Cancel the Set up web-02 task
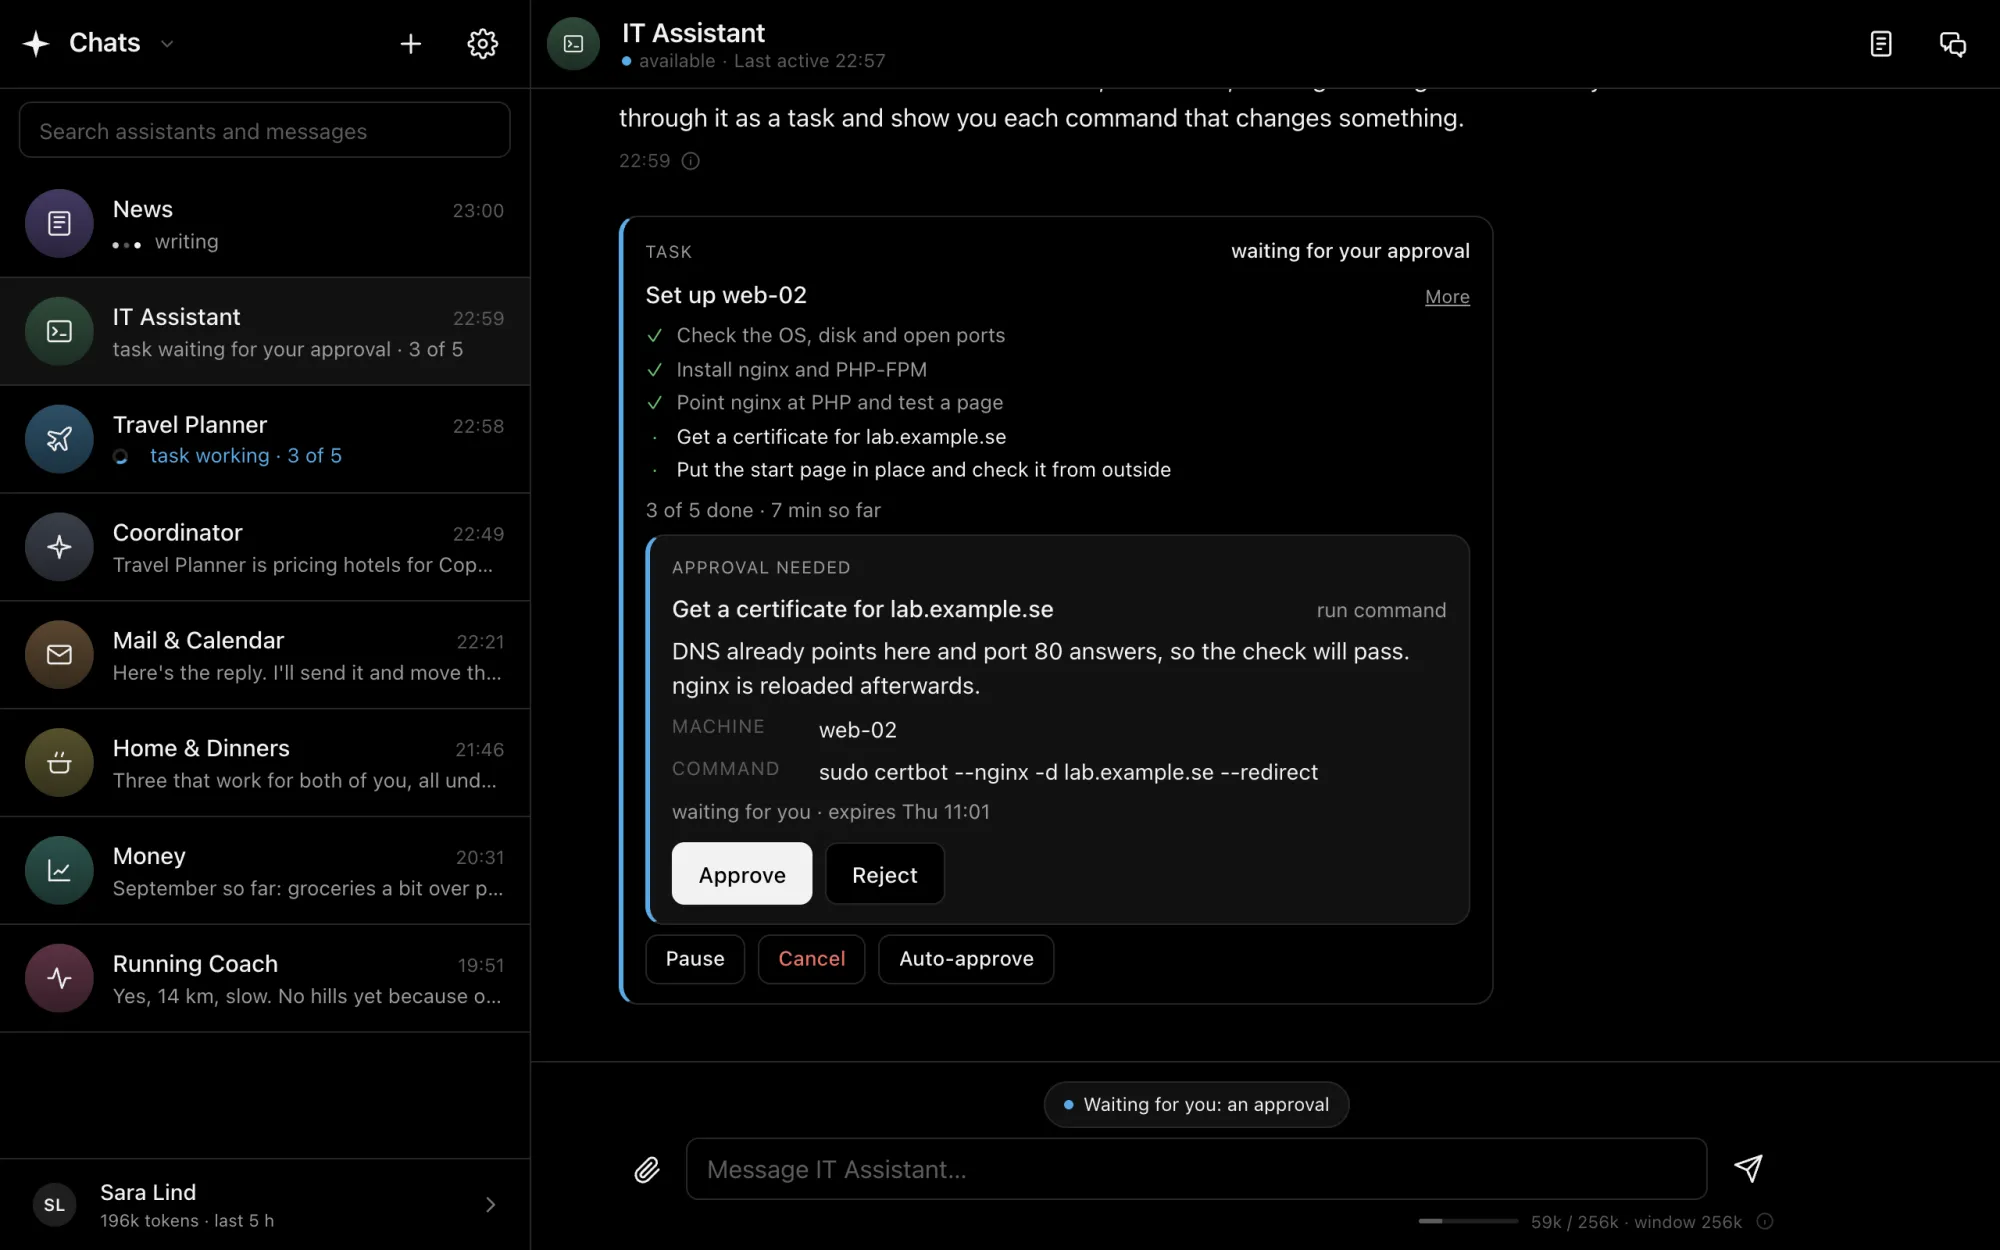Image resolution: width=2000 pixels, height=1250 pixels. pyautogui.click(x=811, y=959)
